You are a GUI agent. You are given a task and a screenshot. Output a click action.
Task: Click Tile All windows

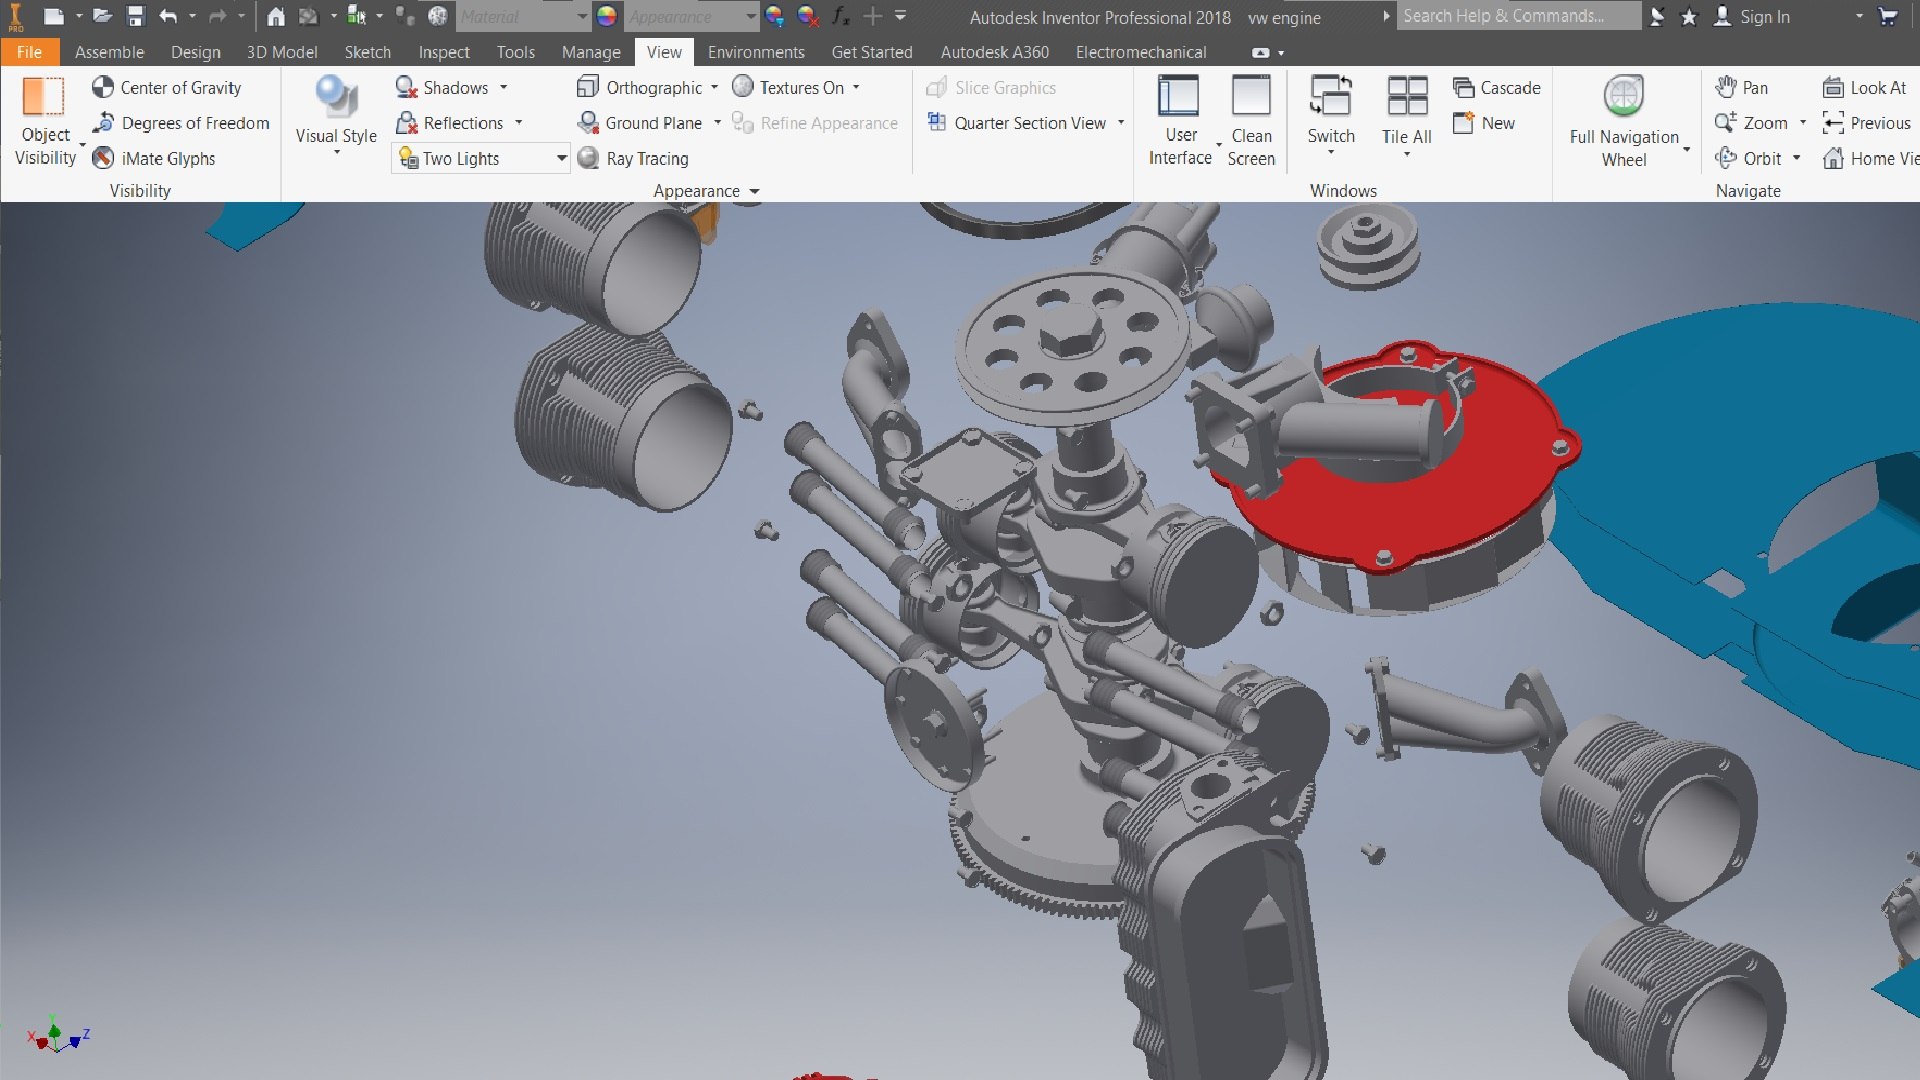pyautogui.click(x=1407, y=114)
